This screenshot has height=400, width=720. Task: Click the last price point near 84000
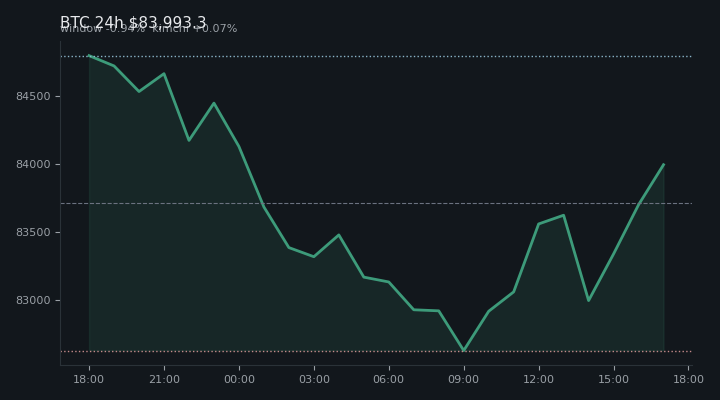[x=664, y=164]
